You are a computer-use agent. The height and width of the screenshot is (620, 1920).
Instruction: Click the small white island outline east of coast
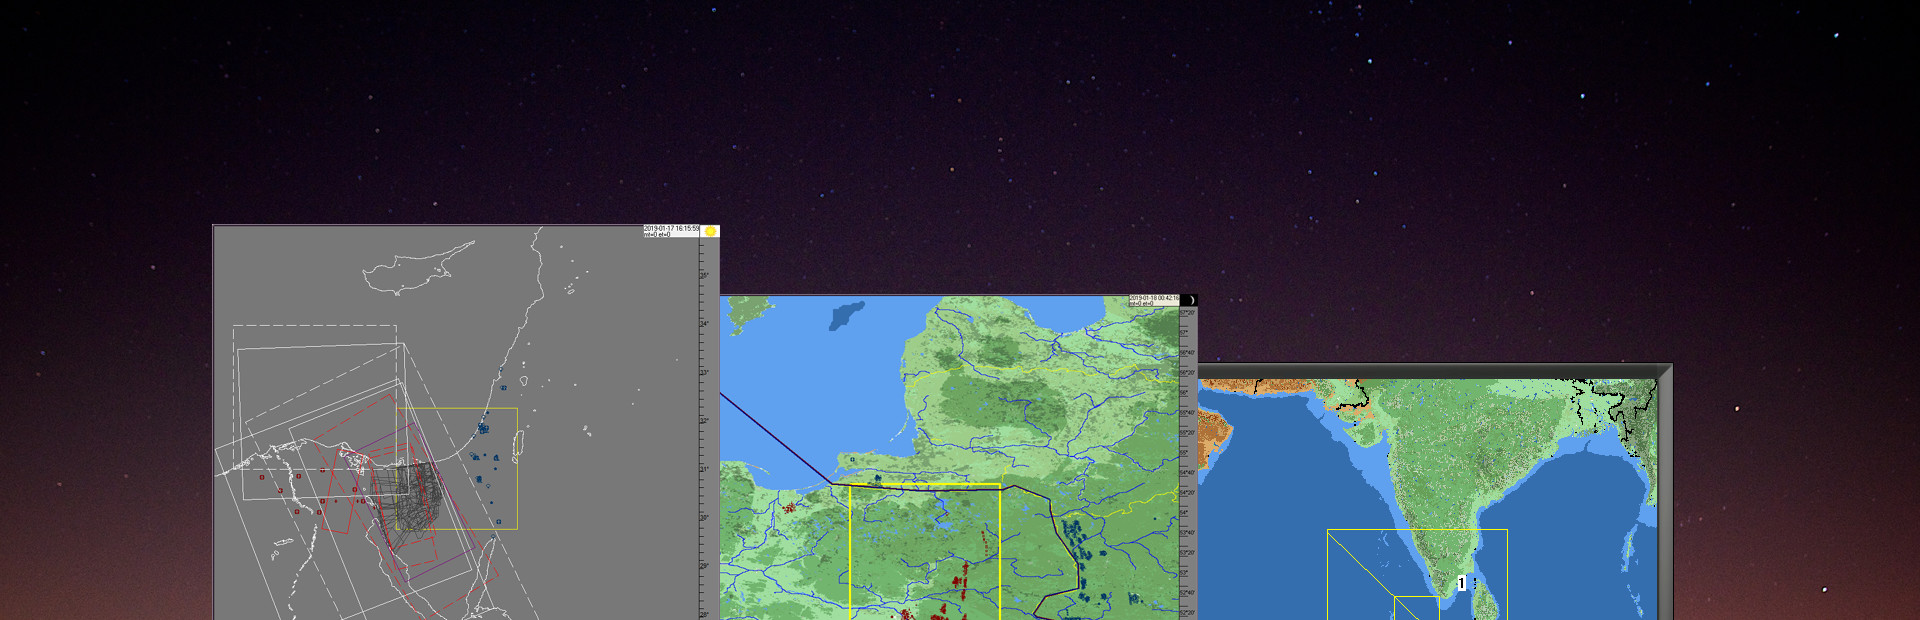pyautogui.click(x=587, y=431)
